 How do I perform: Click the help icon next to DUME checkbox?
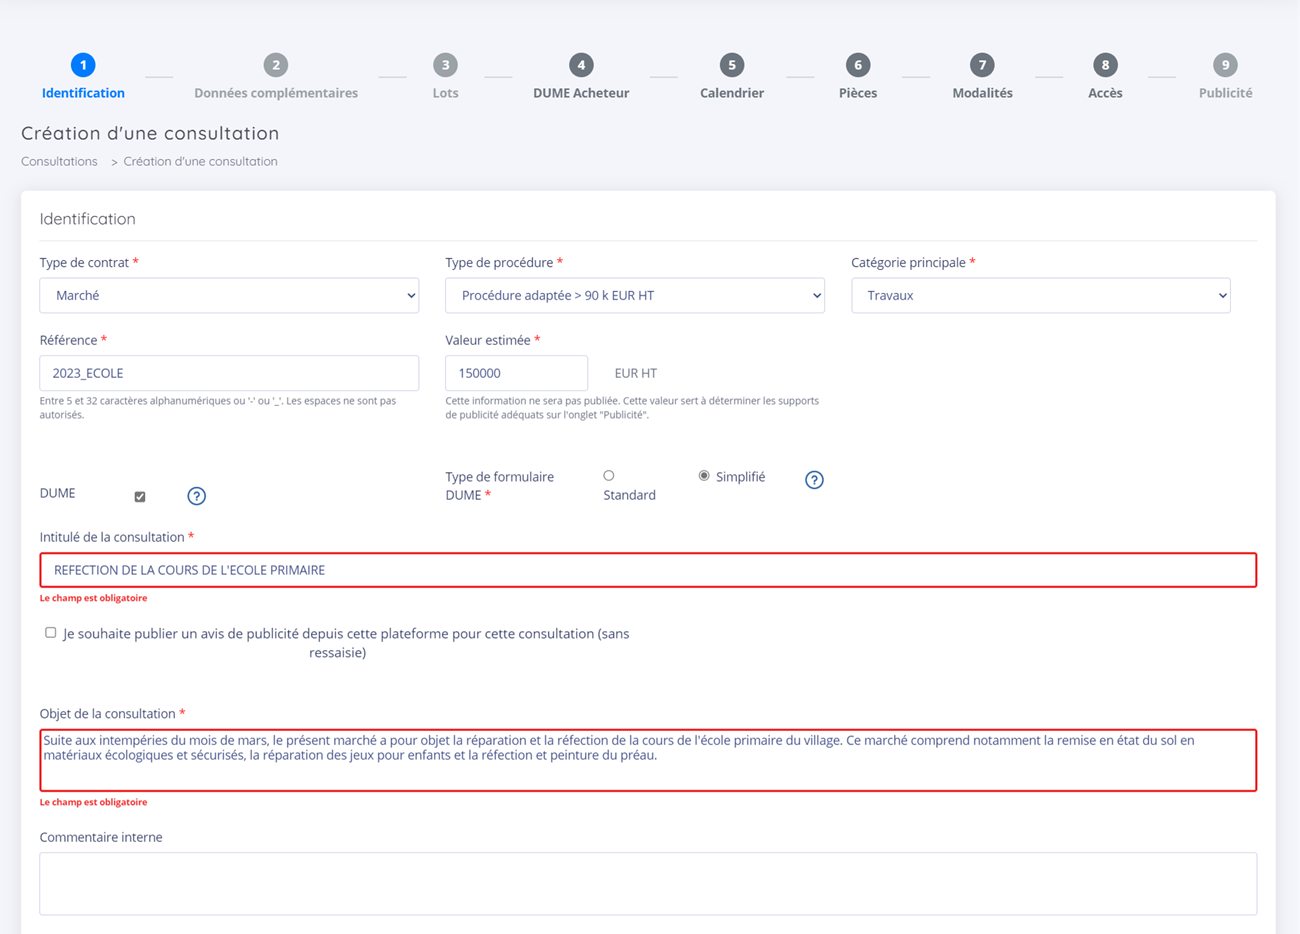click(196, 496)
